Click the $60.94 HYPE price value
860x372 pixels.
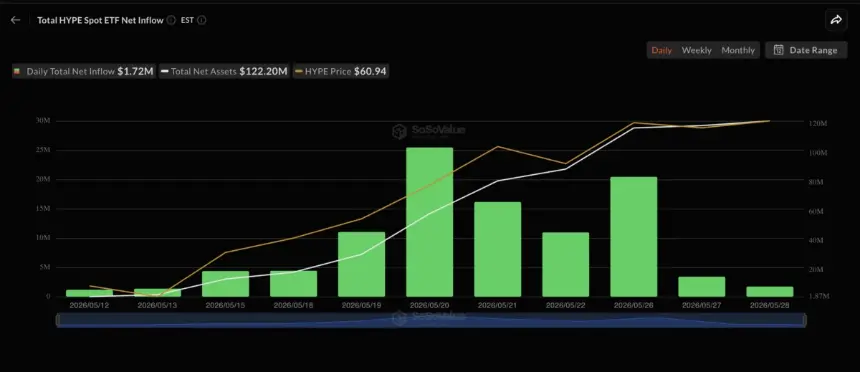[370, 71]
